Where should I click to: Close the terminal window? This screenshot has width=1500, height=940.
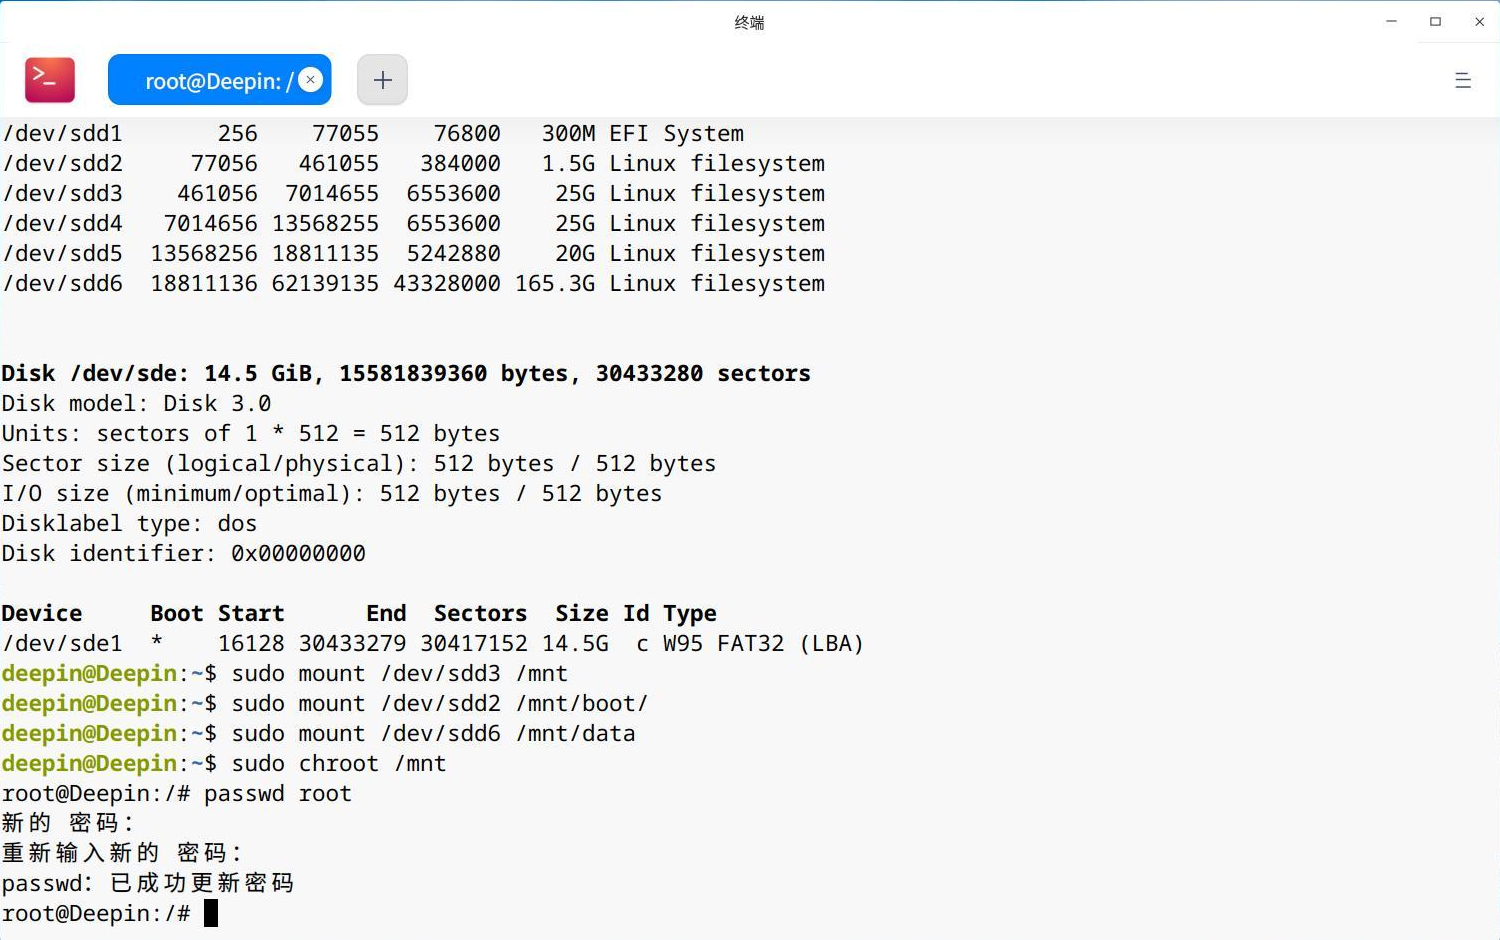coord(1479,21)
